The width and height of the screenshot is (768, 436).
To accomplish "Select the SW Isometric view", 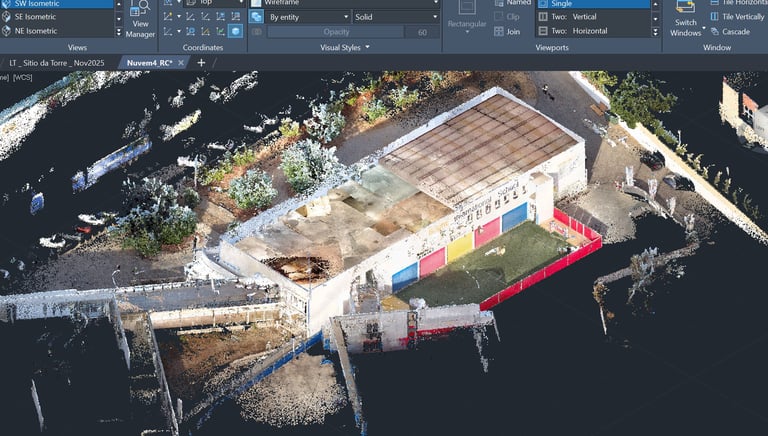I will [x=57, y=4].
